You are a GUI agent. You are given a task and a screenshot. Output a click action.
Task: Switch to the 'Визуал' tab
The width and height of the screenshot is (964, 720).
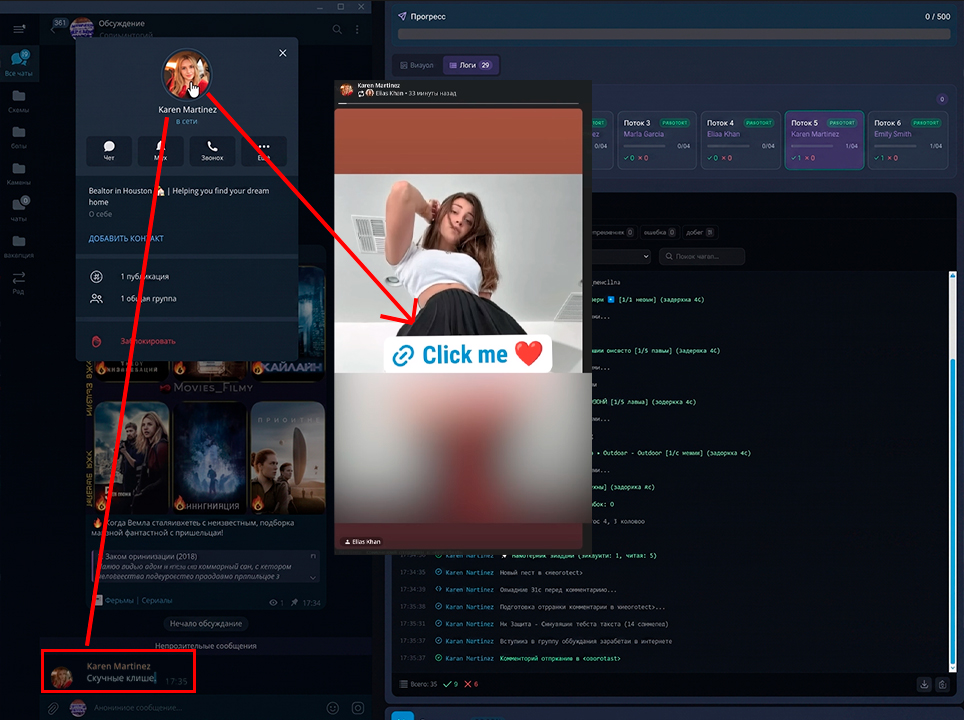click(417, 65)
